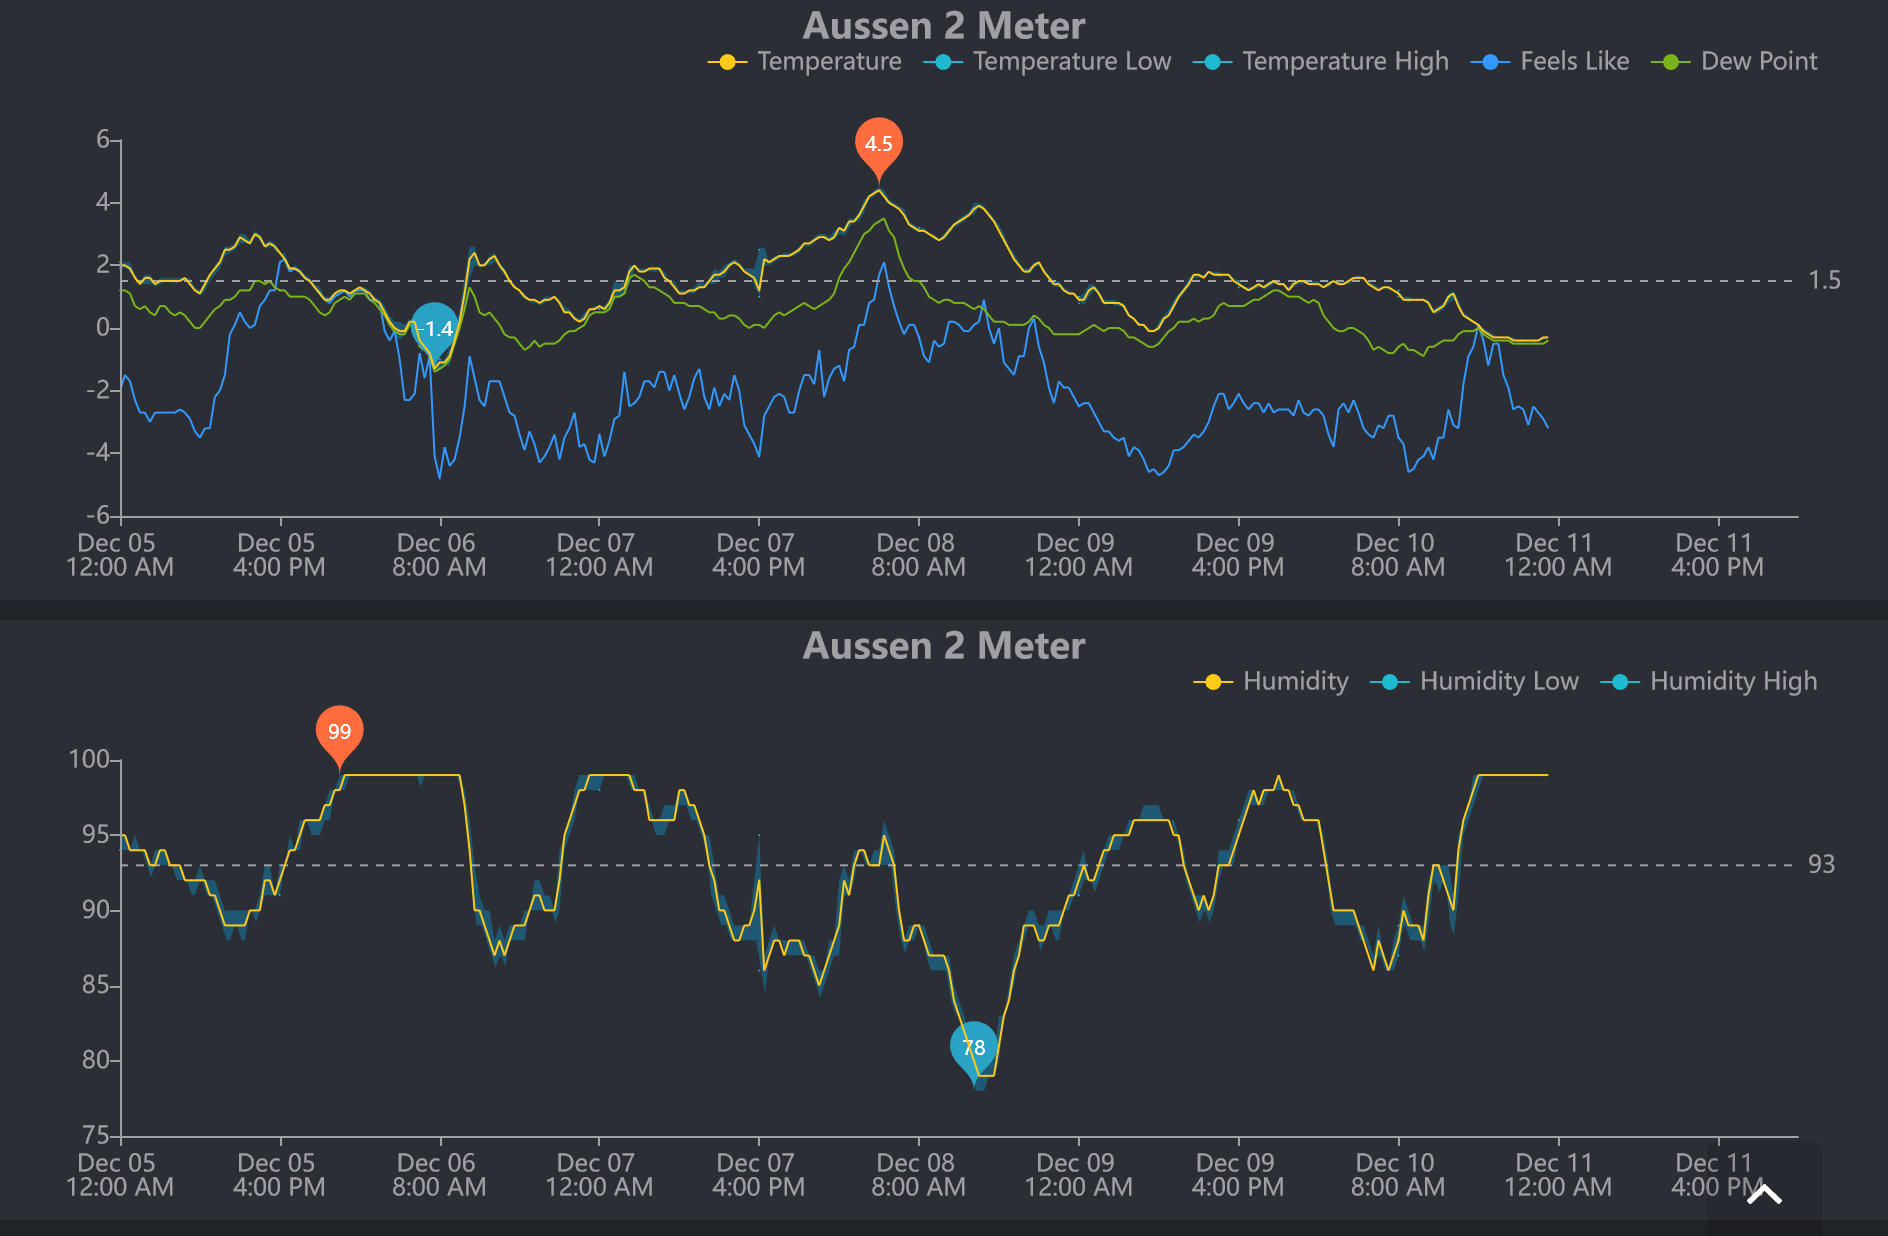The width and height of the screenshot is (1888, 1236).
Task: Click the 99 maximum humidity marker
Action: point(340,734)
